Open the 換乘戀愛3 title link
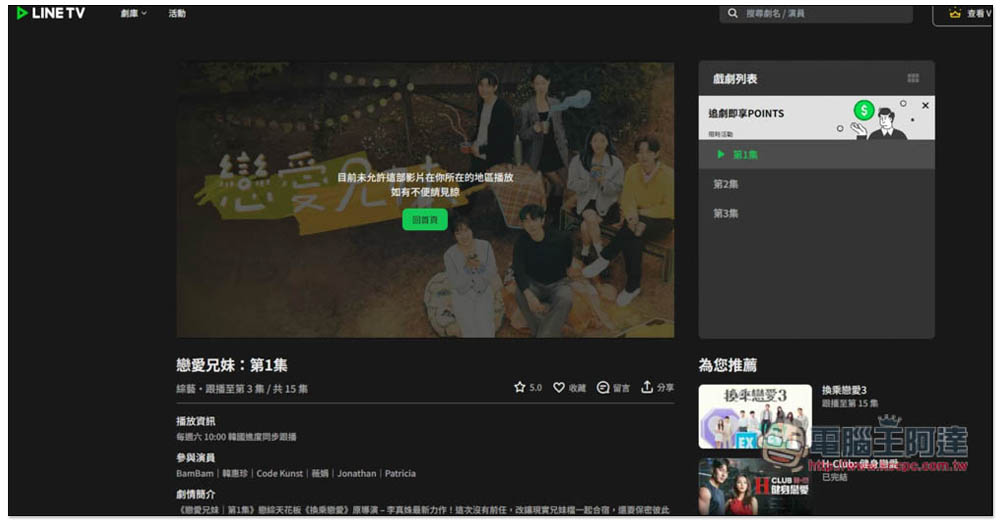The width and height of the screenshot is (1000, 522). pos(844,390)
